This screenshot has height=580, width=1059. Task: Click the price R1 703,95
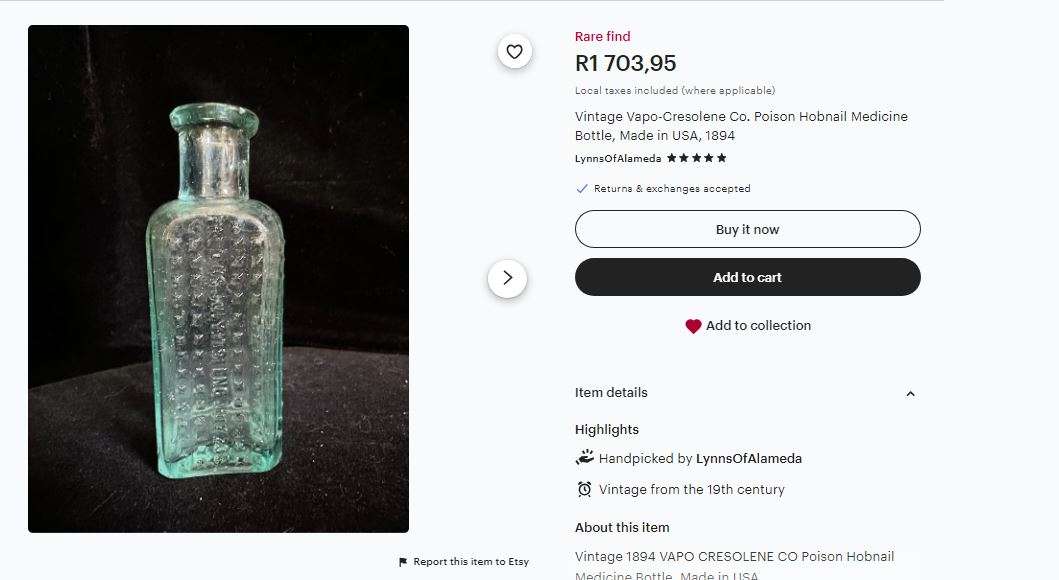coord(624,62)
